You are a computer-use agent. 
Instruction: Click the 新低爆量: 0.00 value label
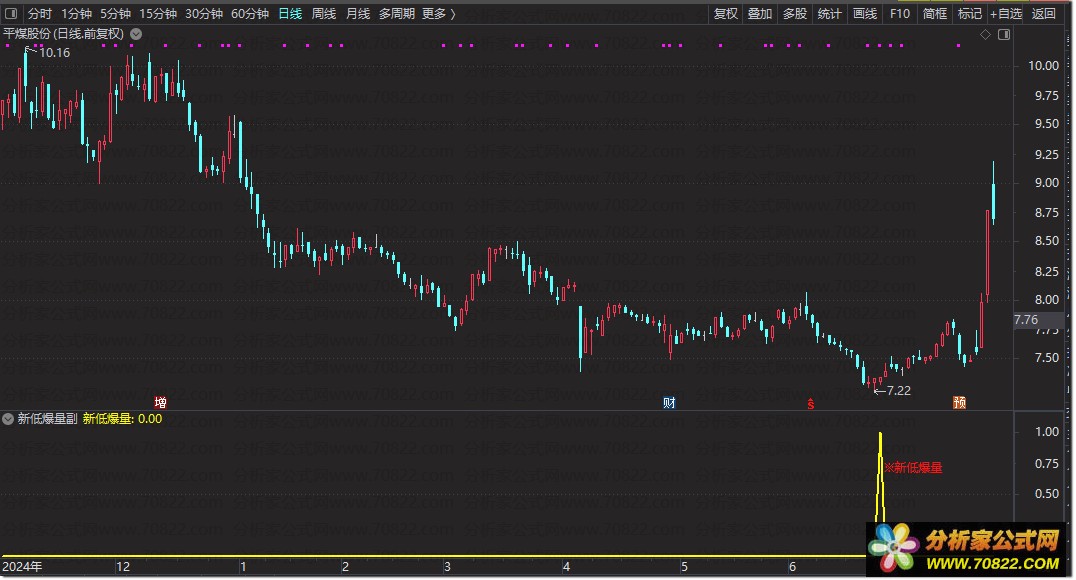point(123,419)
